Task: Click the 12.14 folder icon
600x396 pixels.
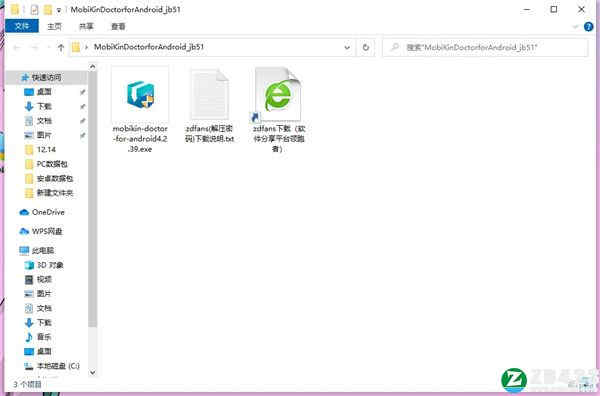Action: (29, 149)
